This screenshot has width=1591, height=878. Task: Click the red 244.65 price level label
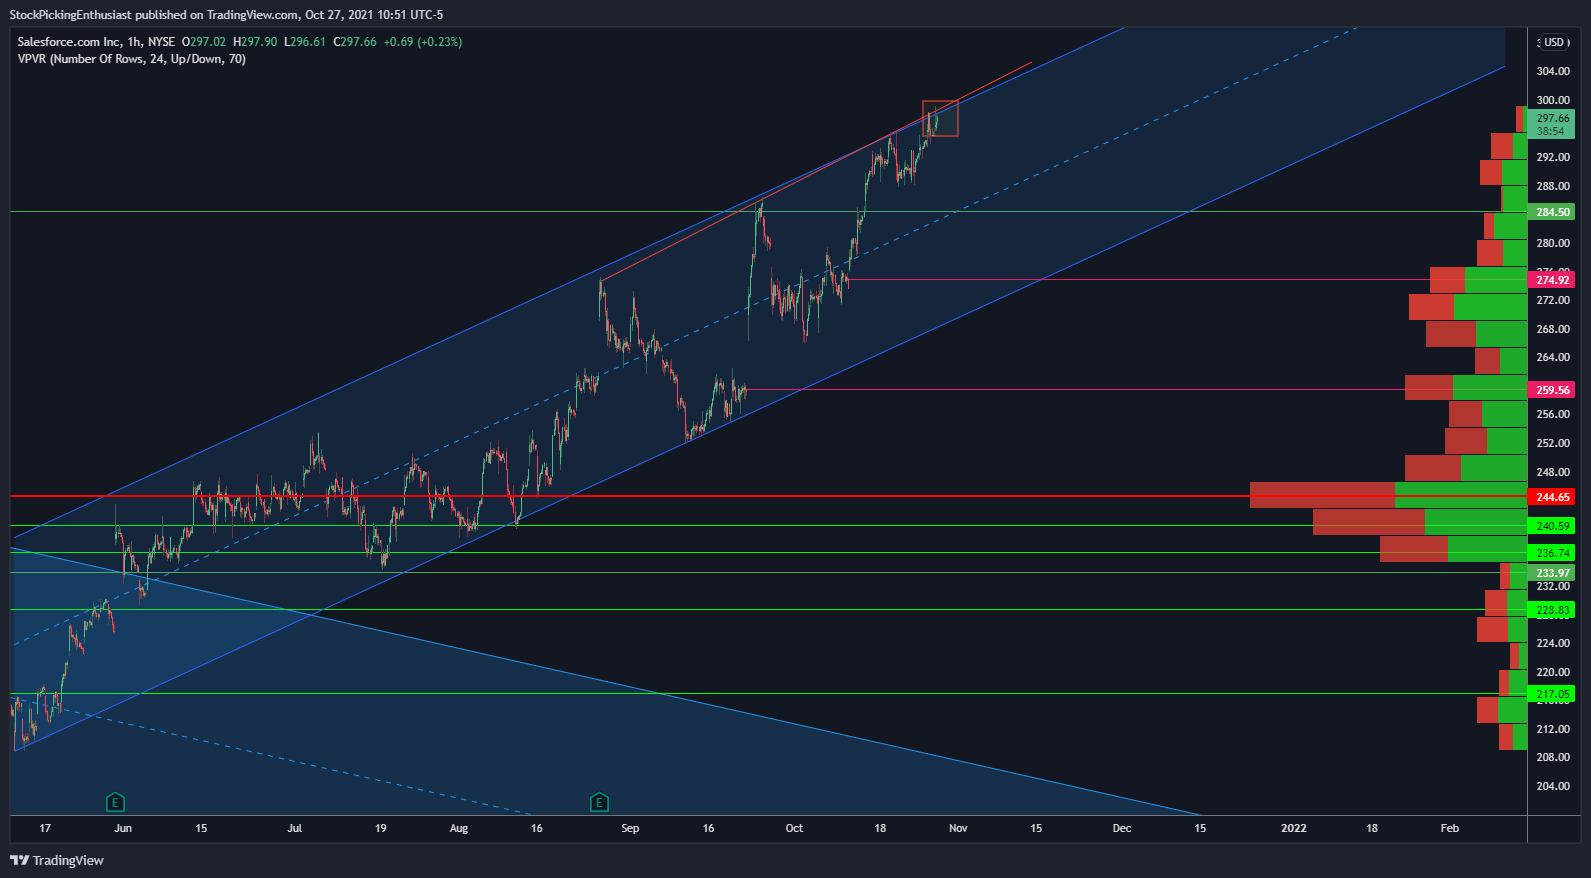1552,497
